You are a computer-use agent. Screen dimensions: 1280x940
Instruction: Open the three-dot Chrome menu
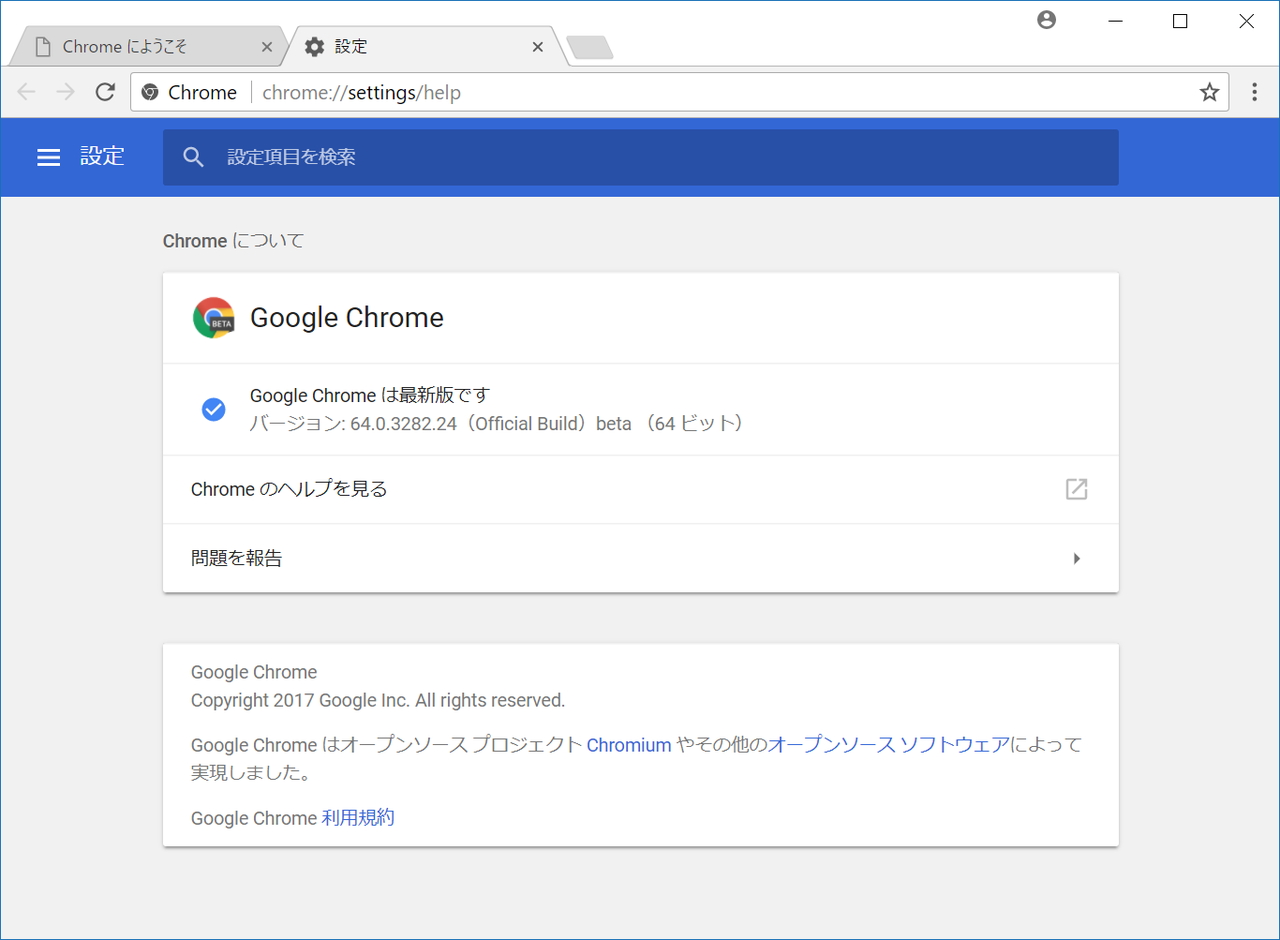click(x=1254, y=91)
